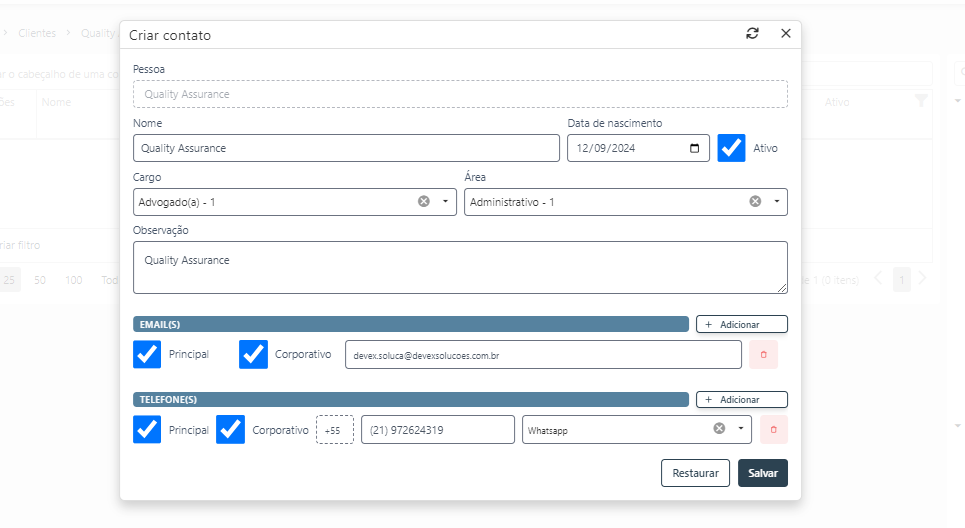Uncheck the email Principal checkbox

[x=147, y=354]
